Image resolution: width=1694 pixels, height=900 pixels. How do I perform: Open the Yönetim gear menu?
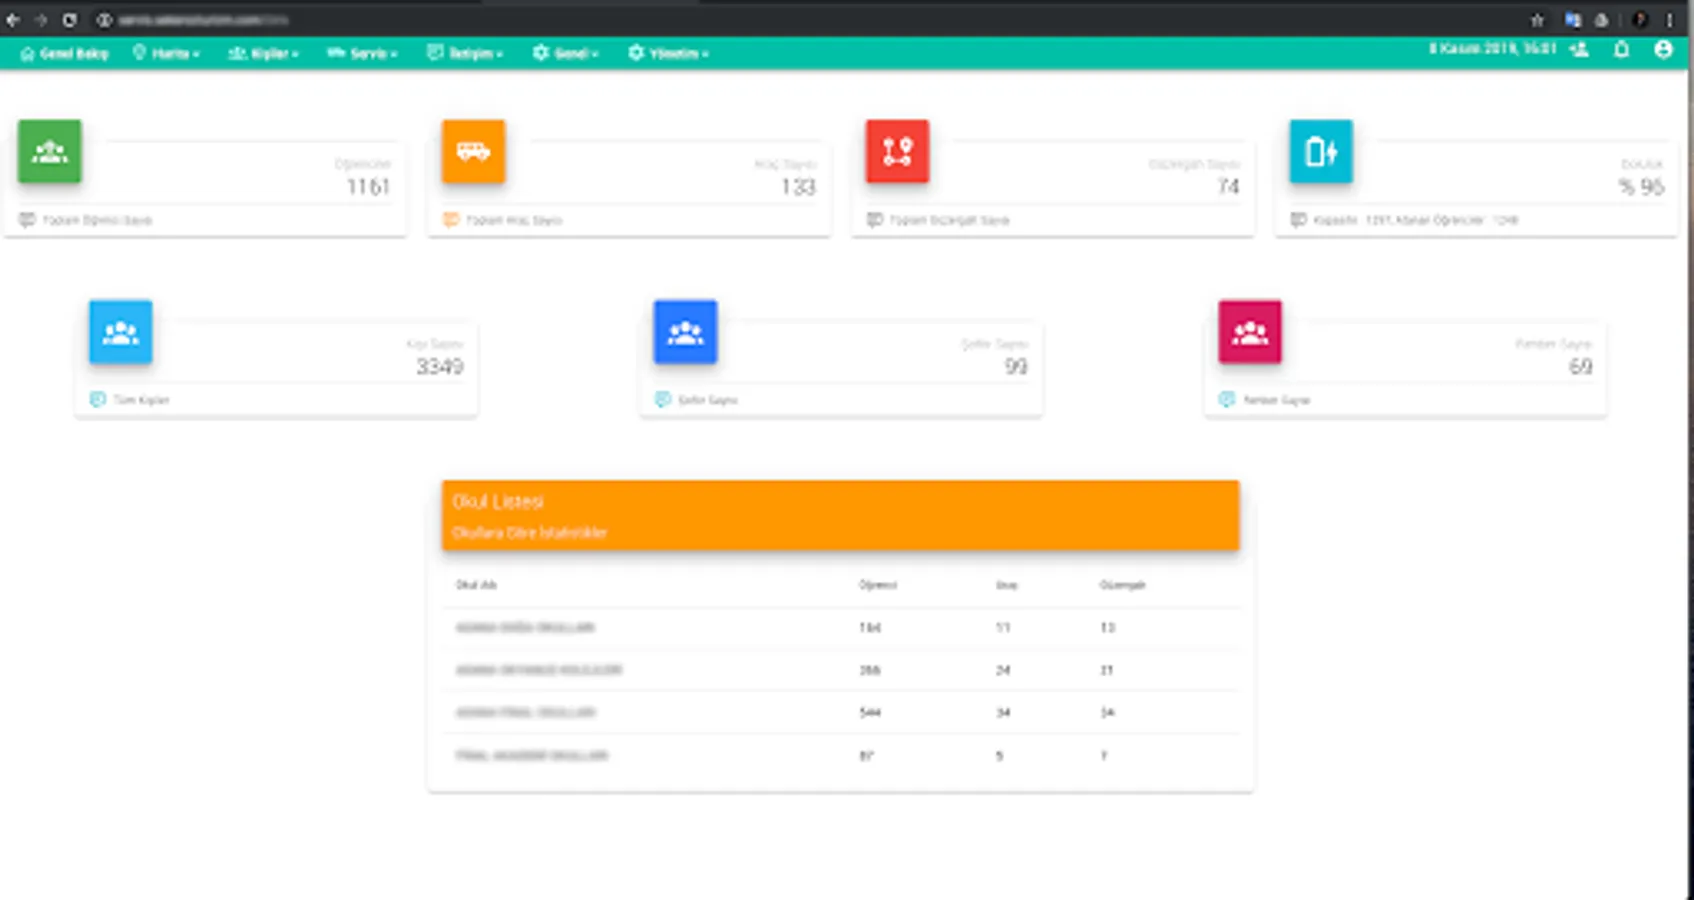669,53
